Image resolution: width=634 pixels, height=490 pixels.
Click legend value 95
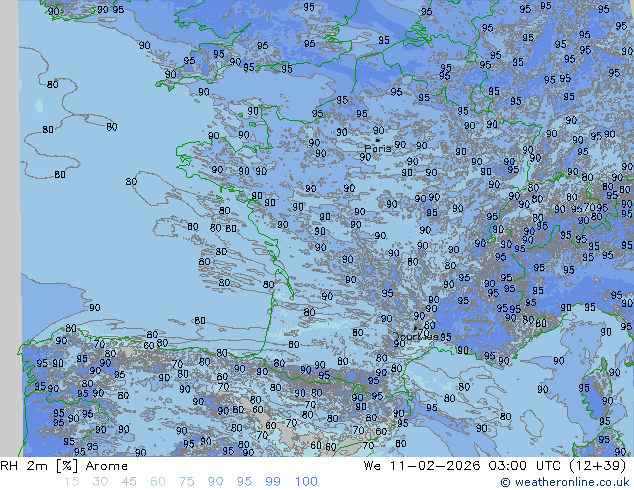click(x=244, y=482)
